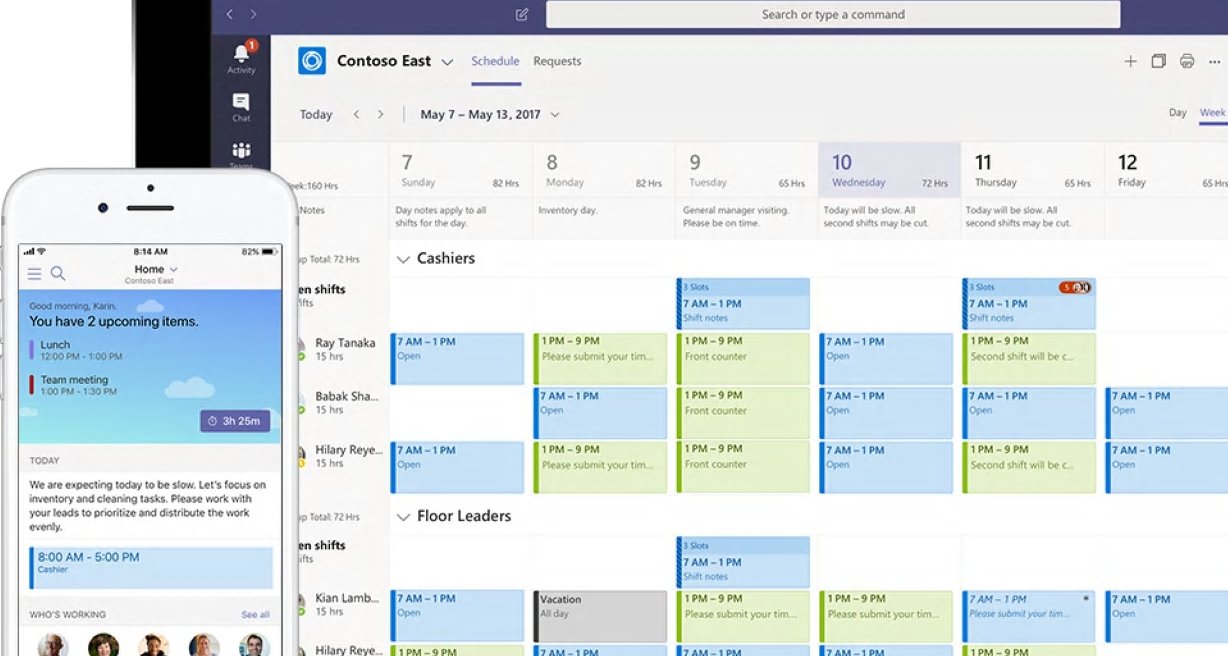The width and height of the screenshot is (1228, 656).
Task: Click the 3h 25m countdown pill
Action: pos(235,421)
